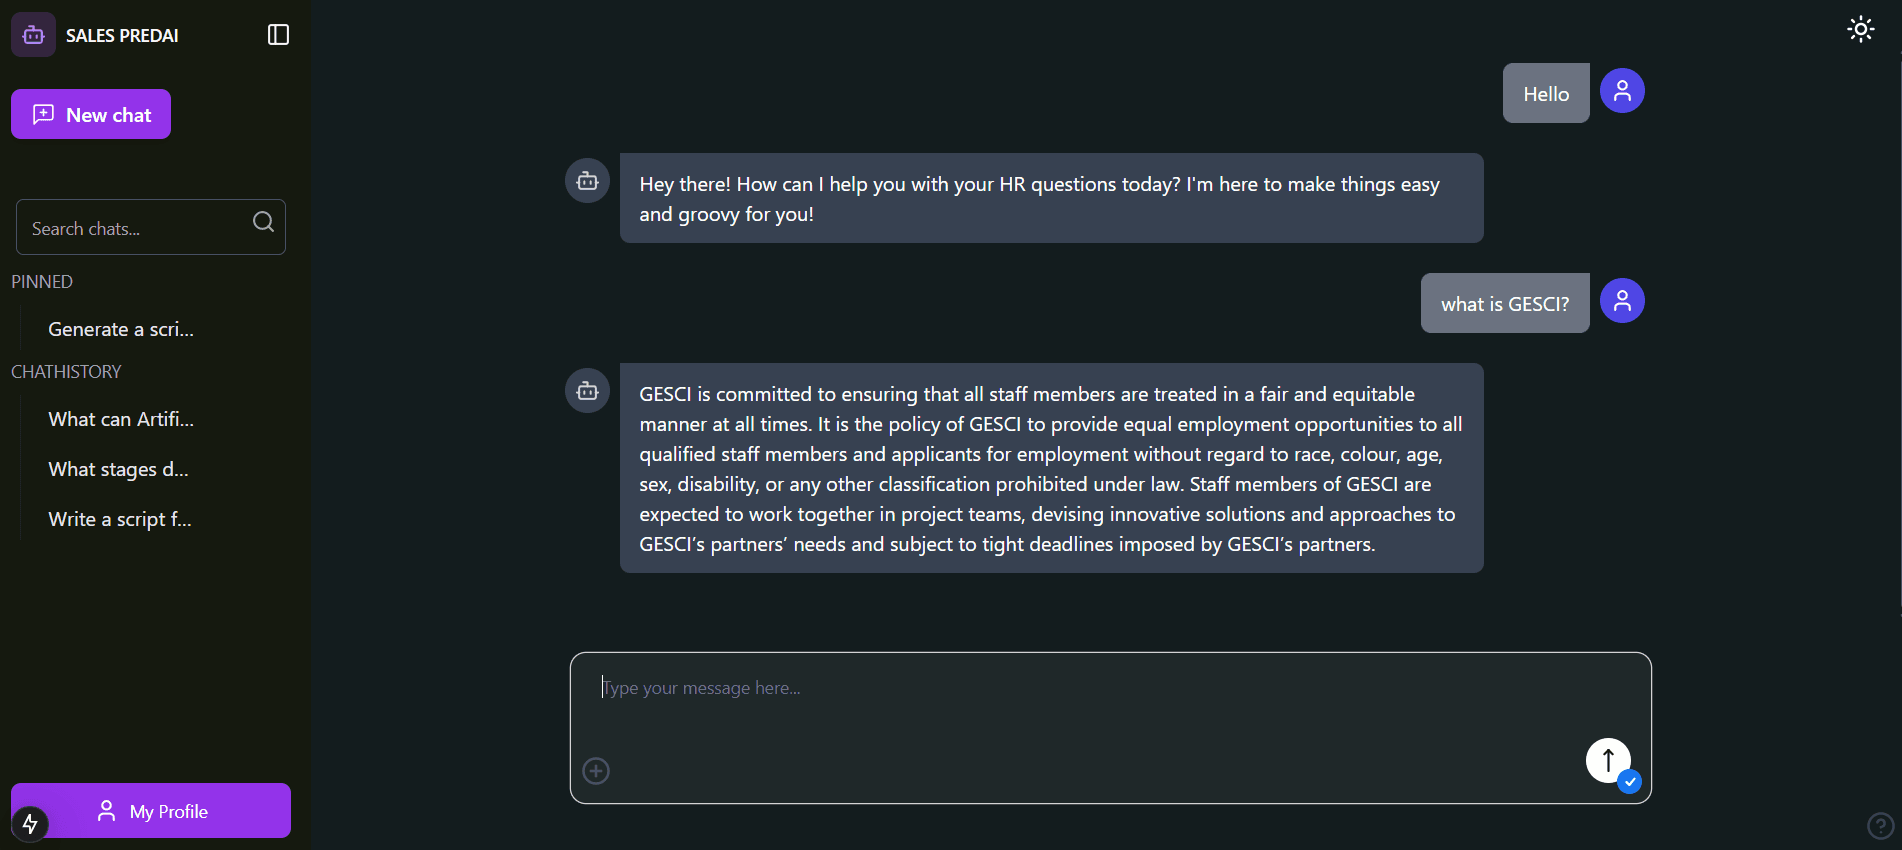Click the Sales PredAI robot logo icon

[x=33, y=35]
